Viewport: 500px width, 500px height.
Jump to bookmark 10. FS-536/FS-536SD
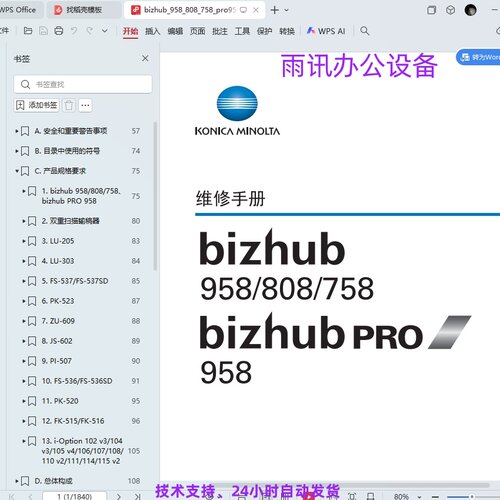tap(77, 381)
